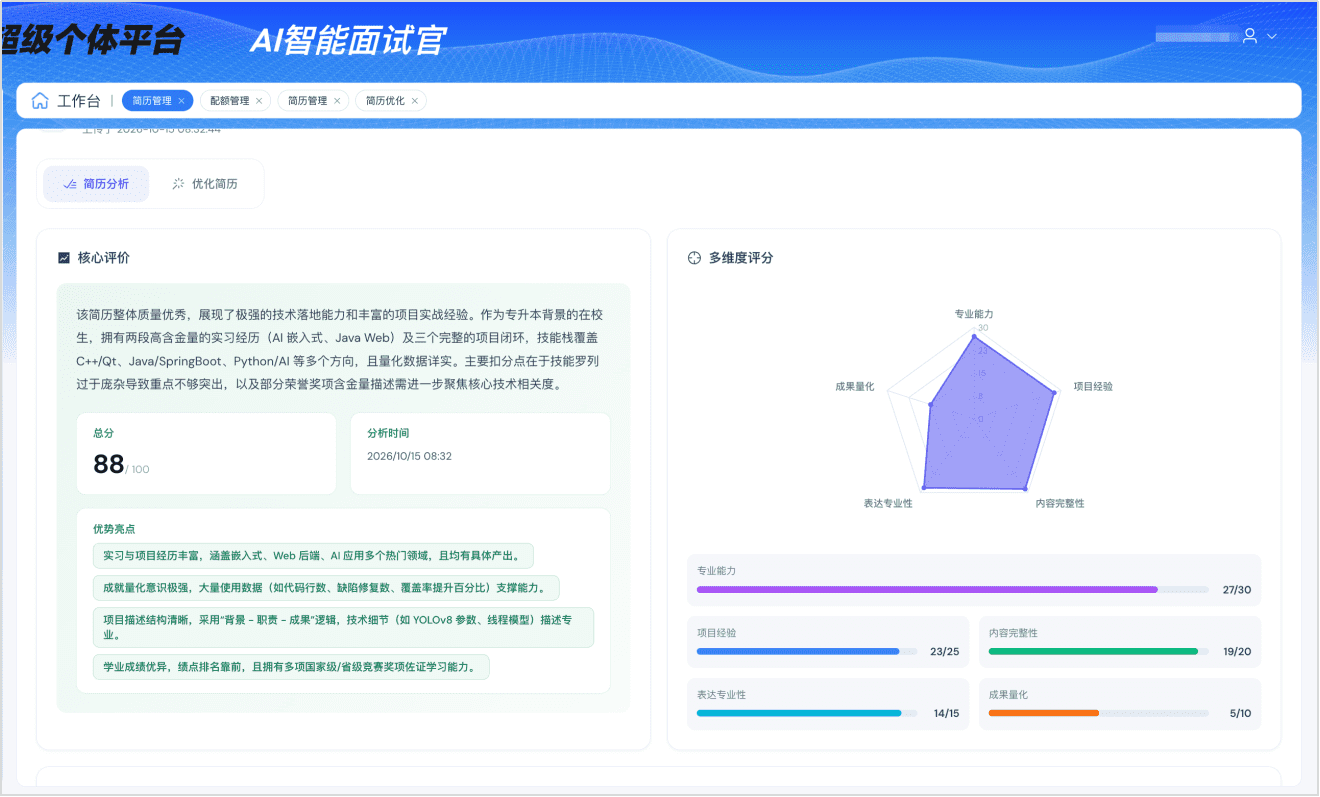1320x797 pixels.
Task: Click the target icon beside 多维度评分
Action: coord(695,258)
